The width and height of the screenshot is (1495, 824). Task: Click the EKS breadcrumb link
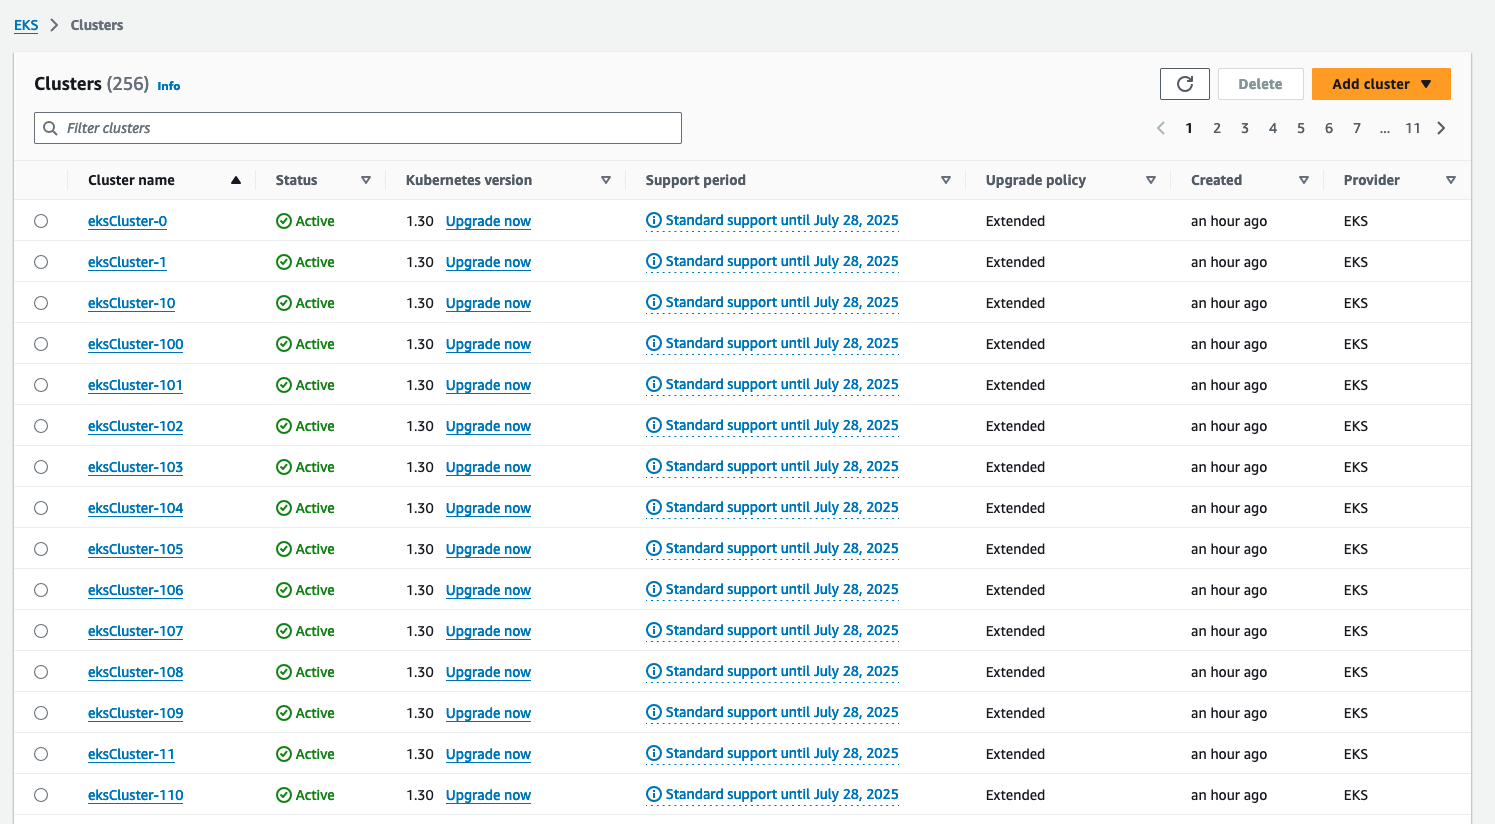(x=26, y=25)
